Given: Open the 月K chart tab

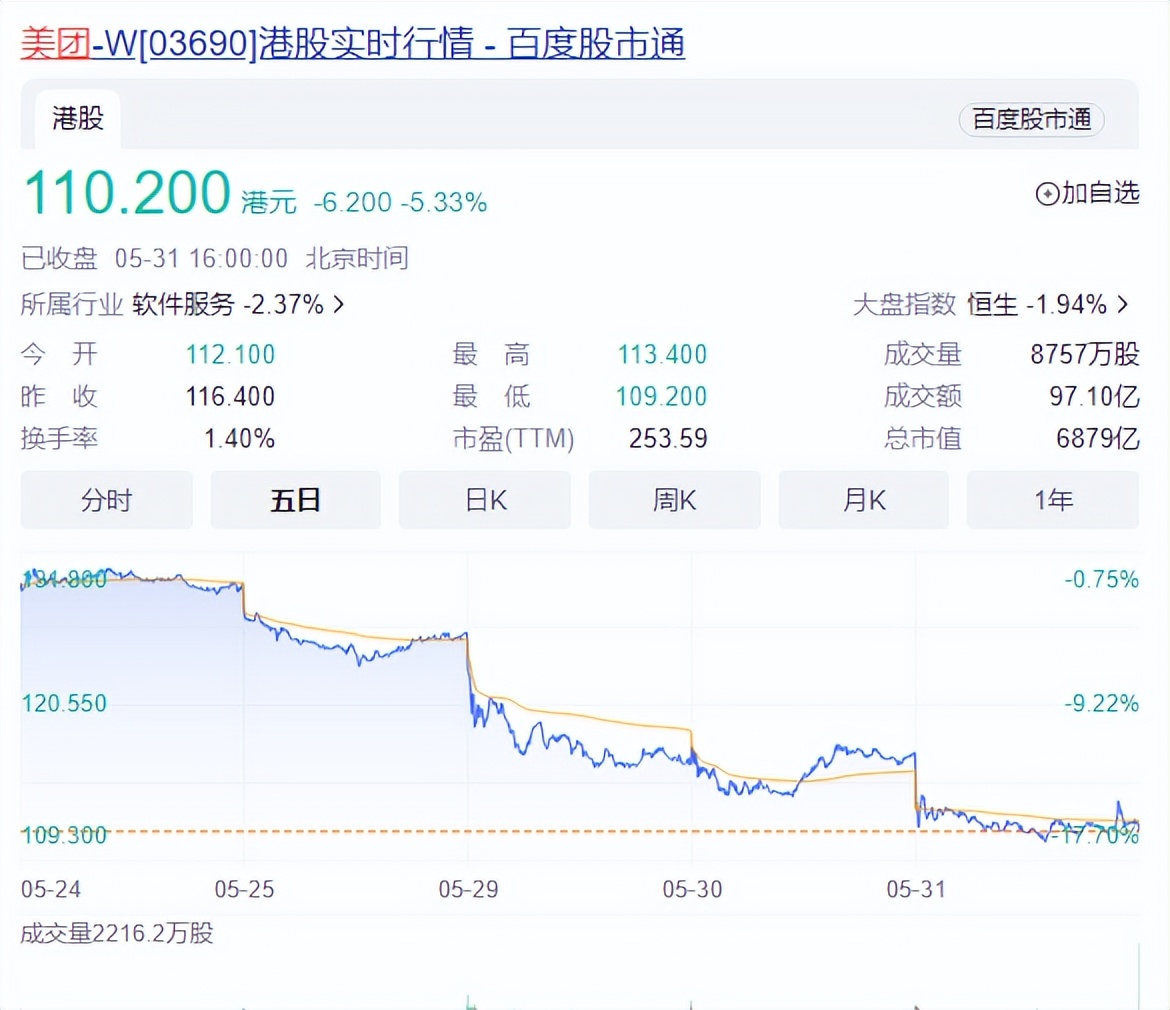Looking at the screenshot, I should [863, 500].
